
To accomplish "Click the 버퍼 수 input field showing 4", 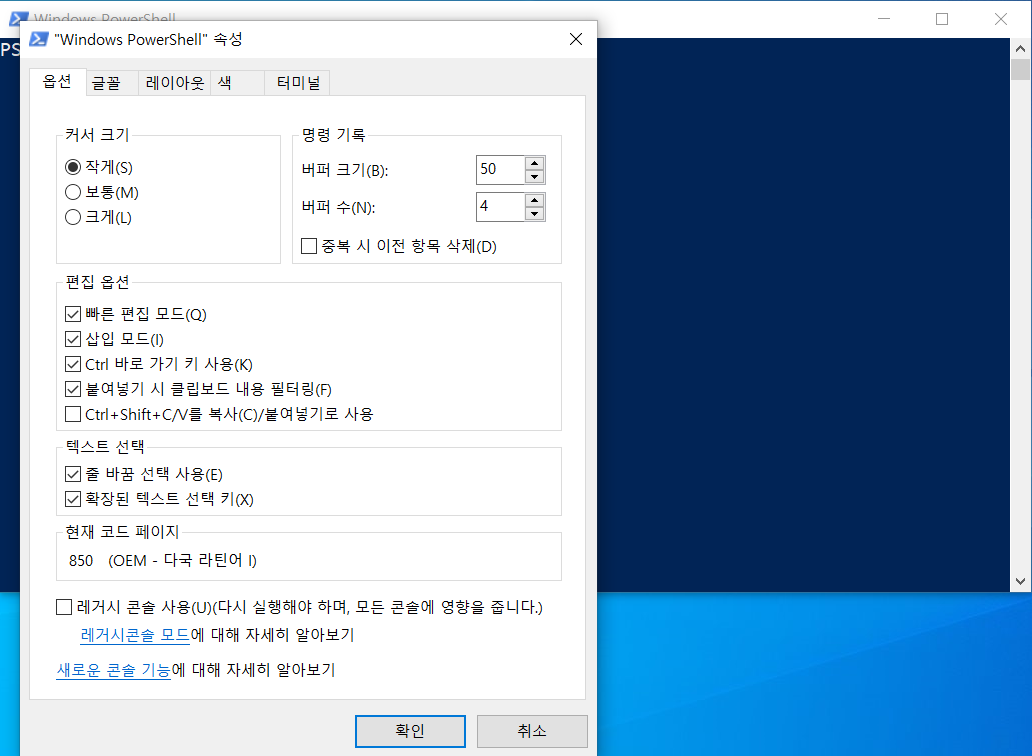I will tap(501, 207).
